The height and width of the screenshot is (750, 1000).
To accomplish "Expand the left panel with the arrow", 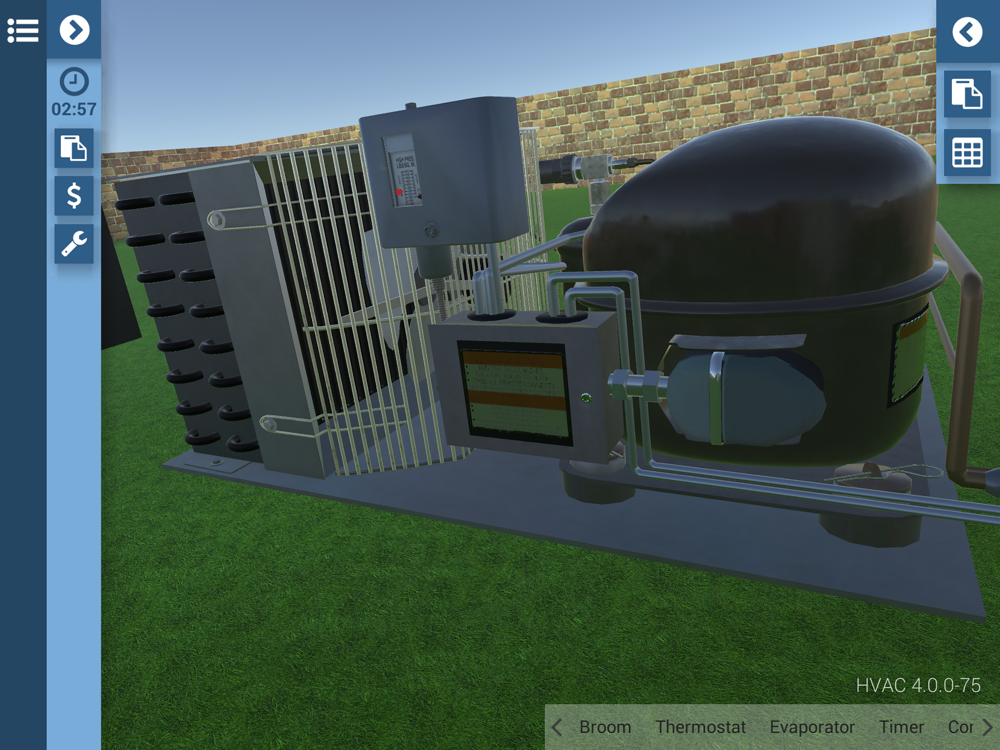I will tap(74, 29).
